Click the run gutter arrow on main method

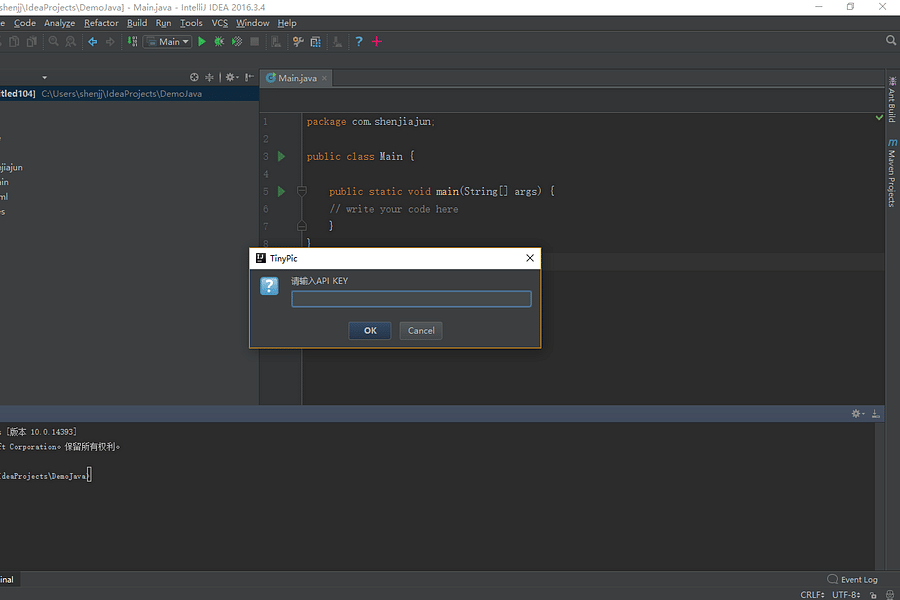pyautogui.click(x=282, y=191)
